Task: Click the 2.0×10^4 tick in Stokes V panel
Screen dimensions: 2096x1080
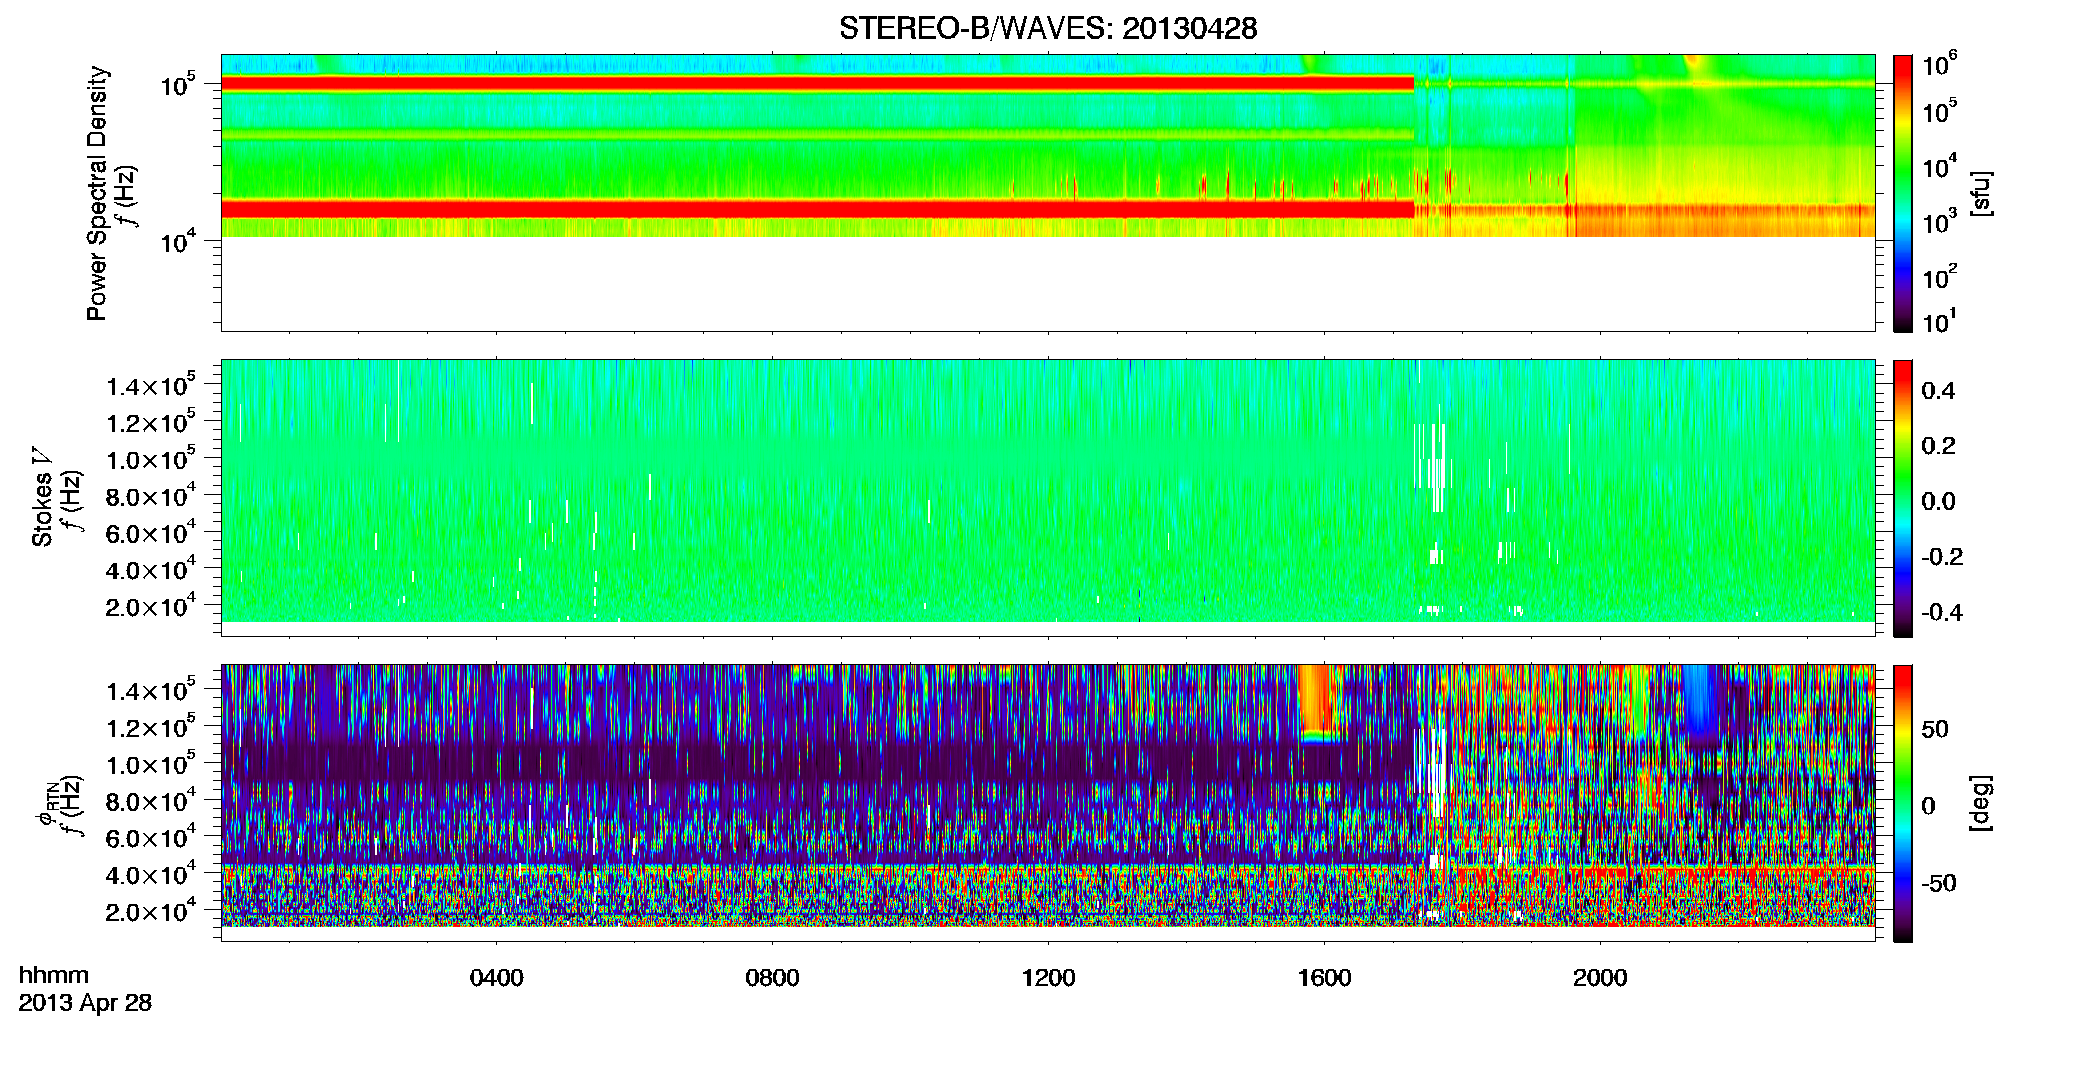Action: tap(150, 606)
